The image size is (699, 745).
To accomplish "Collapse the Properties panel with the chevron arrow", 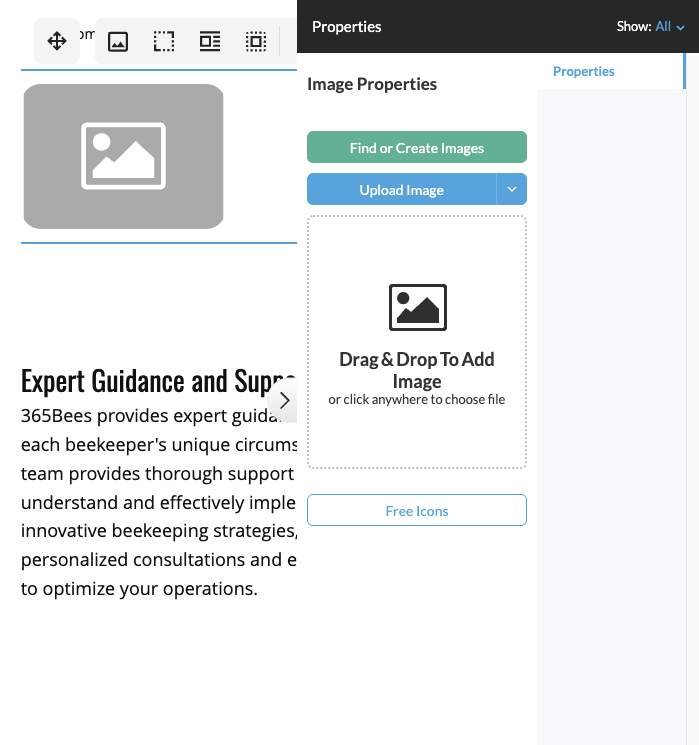I will pos(284,400).
